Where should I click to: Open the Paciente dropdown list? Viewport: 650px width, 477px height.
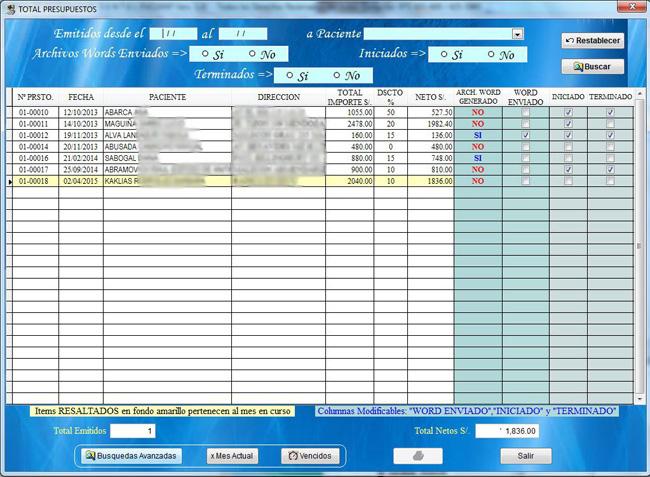(517, 34)
